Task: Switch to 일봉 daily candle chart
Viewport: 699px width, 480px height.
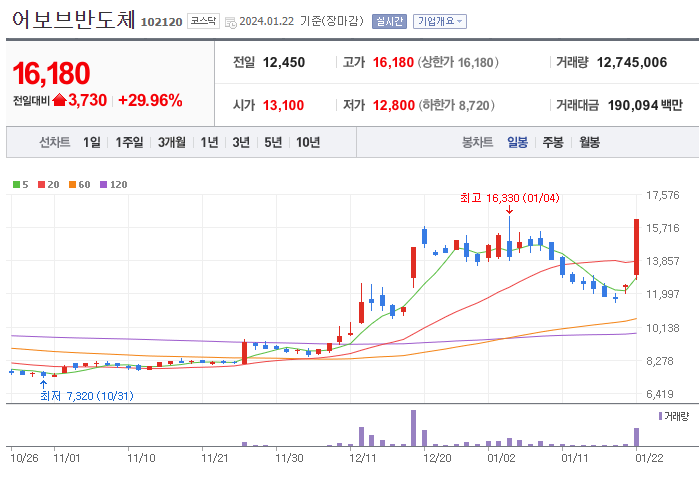Action: 517,142
